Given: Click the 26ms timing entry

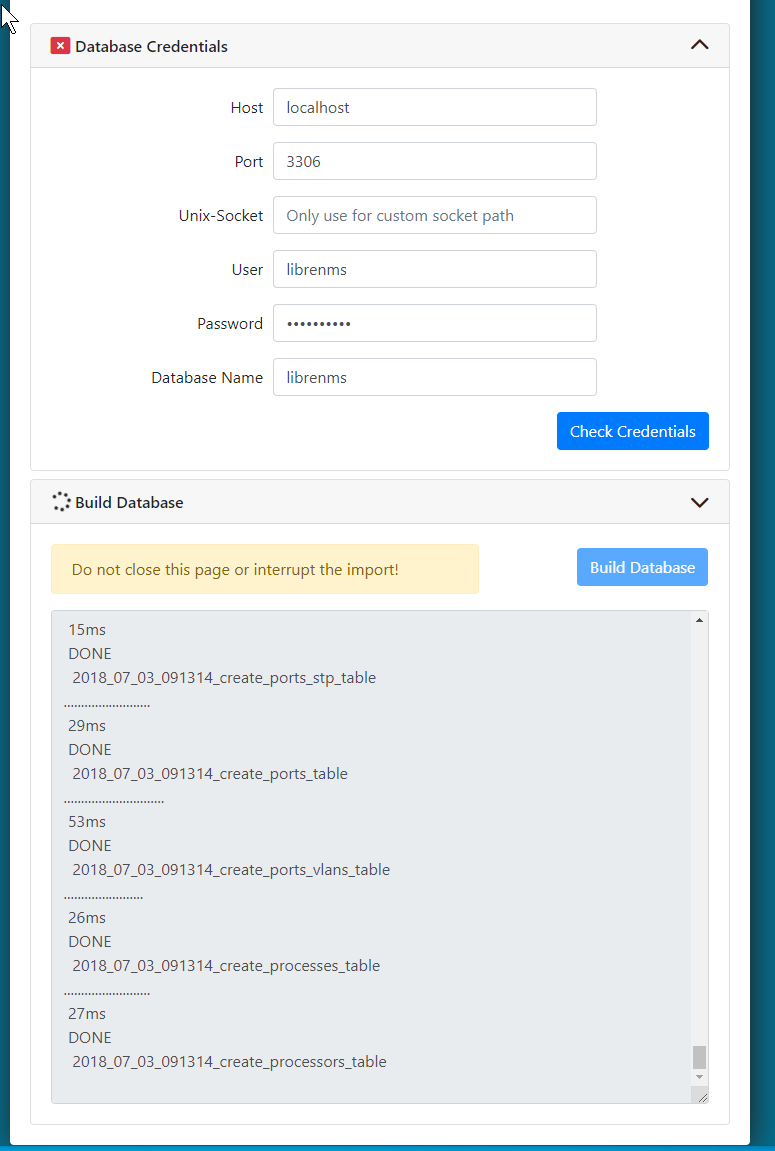Looking at the screenshot, I should click(x=87, y=918).
